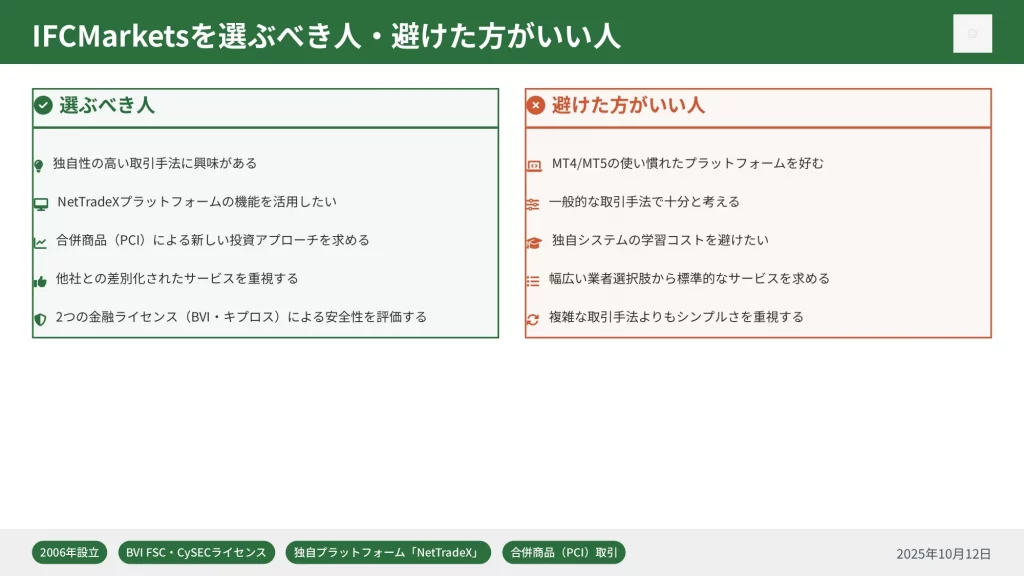Viewport: 1024px width, 576px height.
Task: Click the red X-circle icon beside 避けた方がいい人
Action: [536, 105]
